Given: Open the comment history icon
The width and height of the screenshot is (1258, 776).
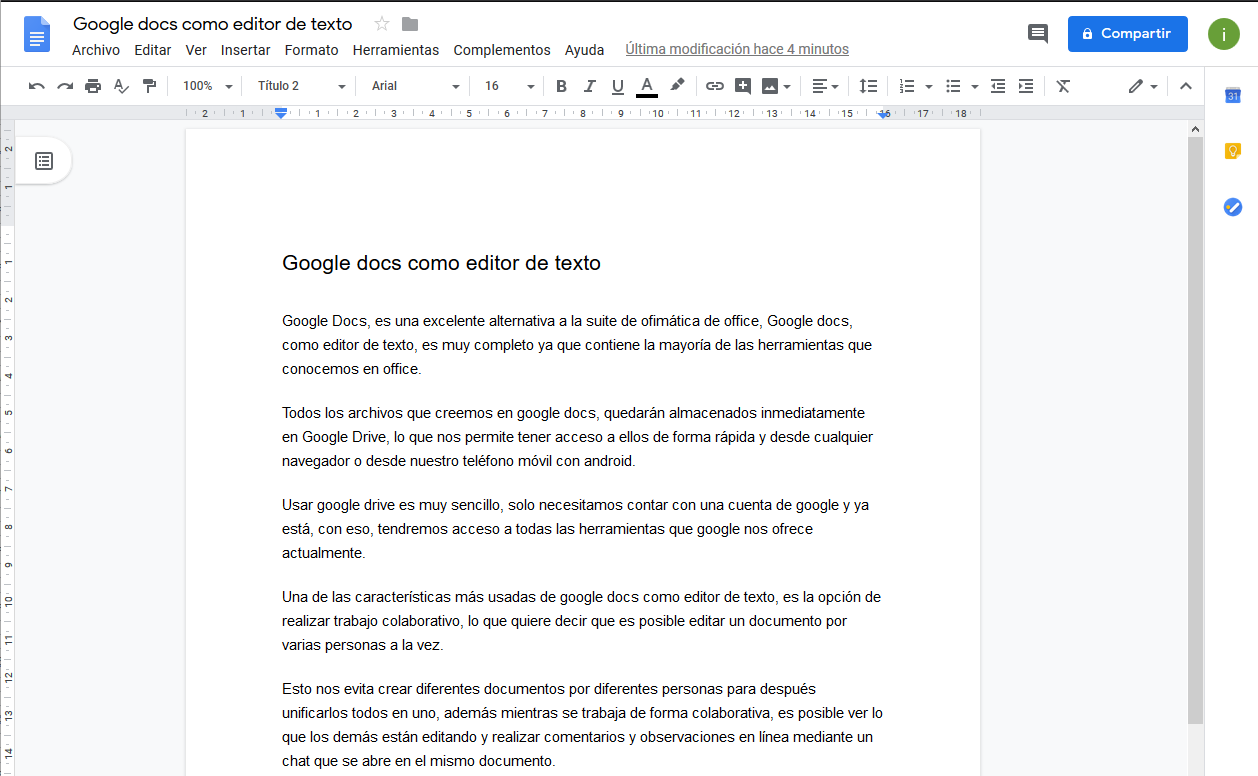Looking at the screenshot, I should [1038, 34].
